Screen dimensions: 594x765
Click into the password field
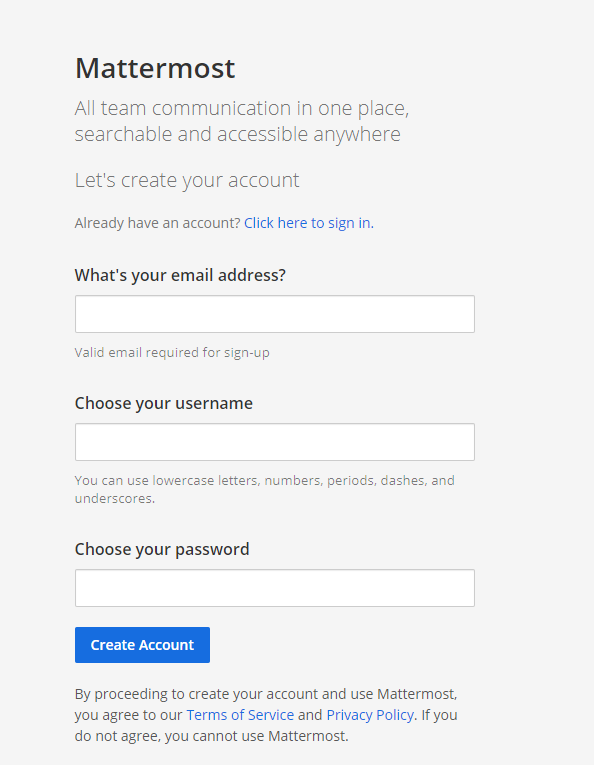pyautogui.click(x=275, y=588)
